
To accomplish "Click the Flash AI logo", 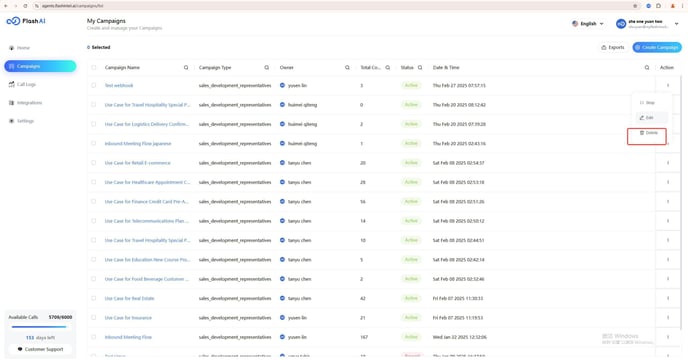I will tap(26, 21).
